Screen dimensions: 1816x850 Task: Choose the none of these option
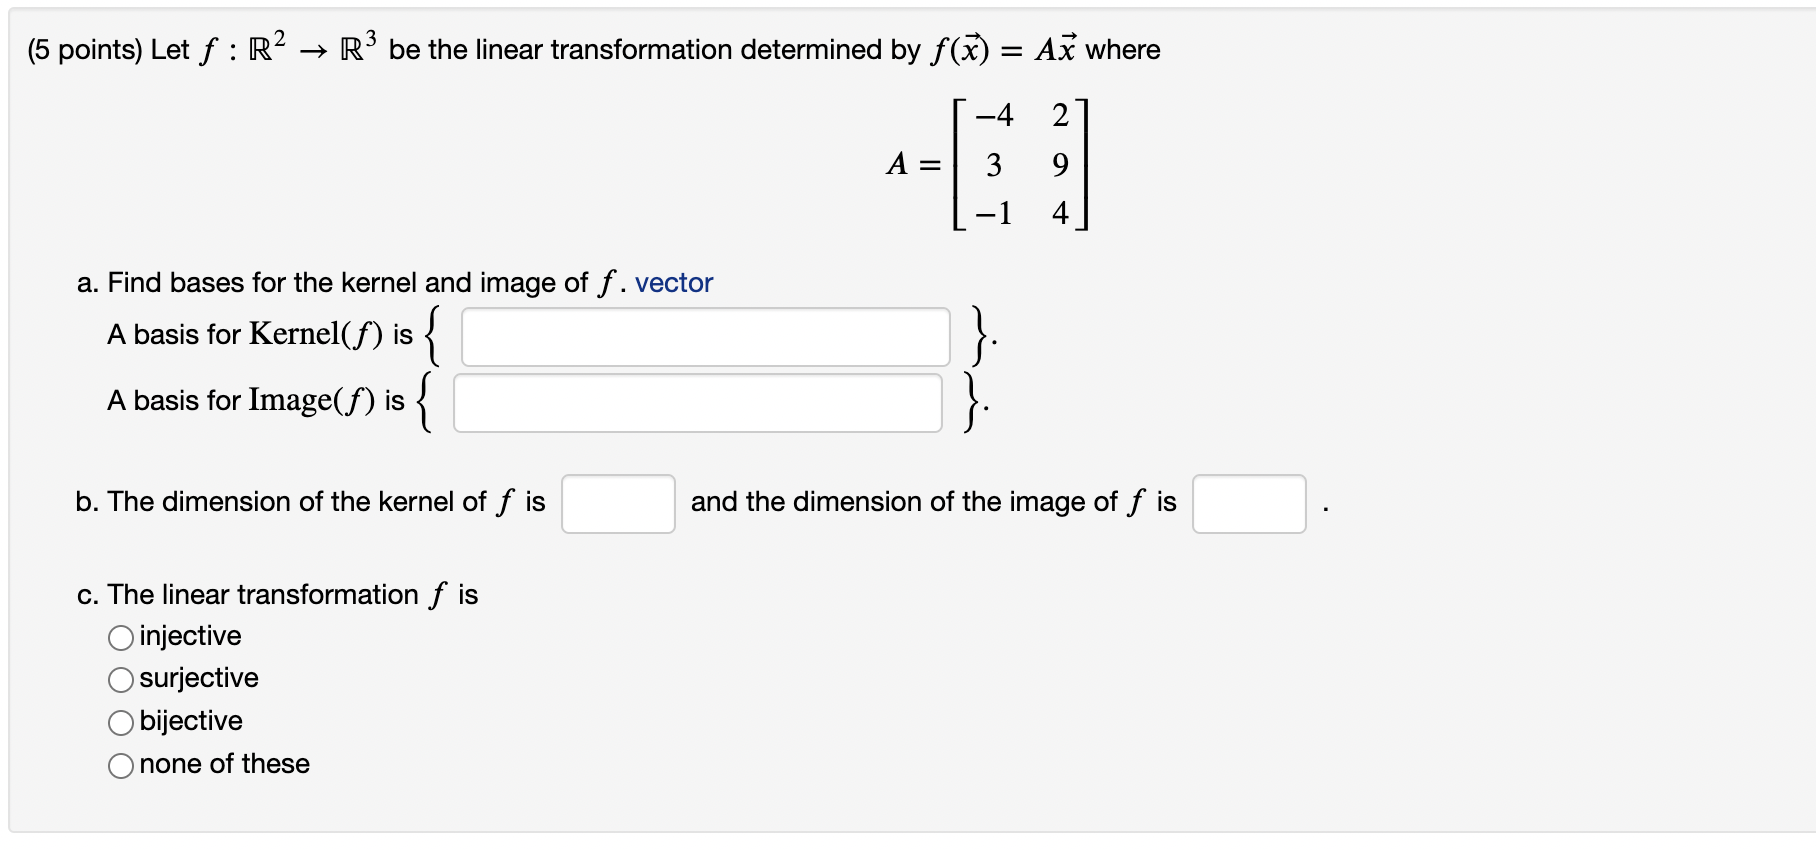point(120,764)
